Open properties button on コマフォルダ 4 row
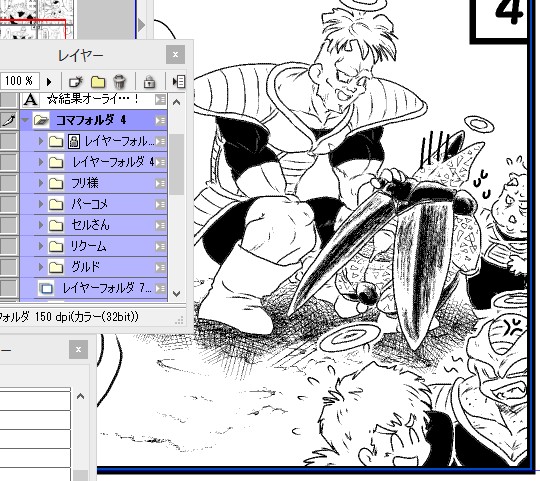This screenshot has height=481, width=540. (160, 120)
